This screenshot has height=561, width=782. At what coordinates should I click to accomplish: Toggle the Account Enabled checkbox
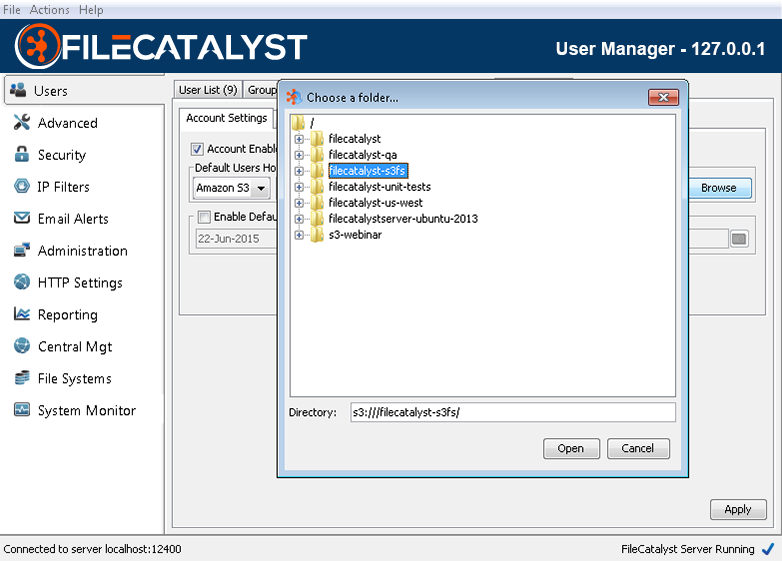[197, 149]
